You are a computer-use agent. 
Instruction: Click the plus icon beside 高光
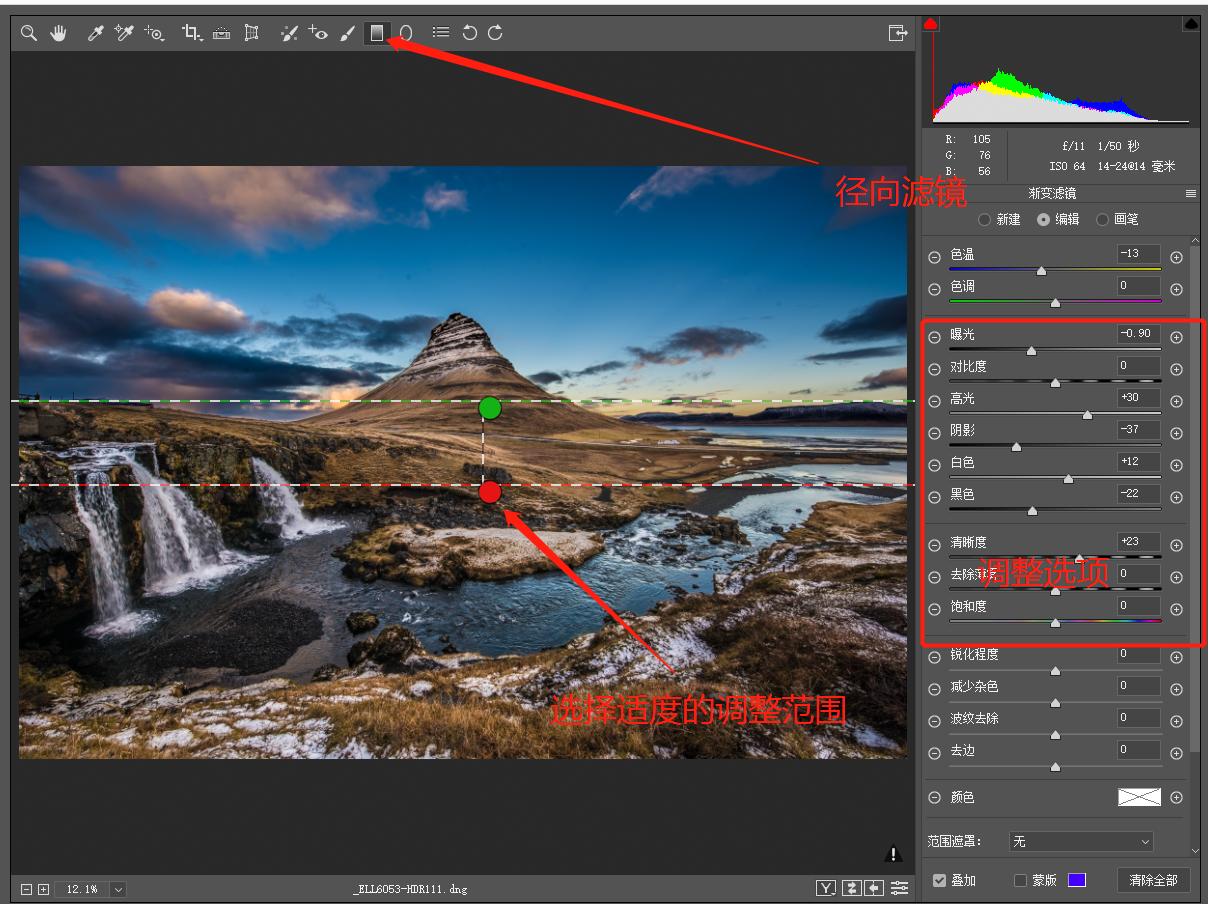click(x=1176, y=401)
